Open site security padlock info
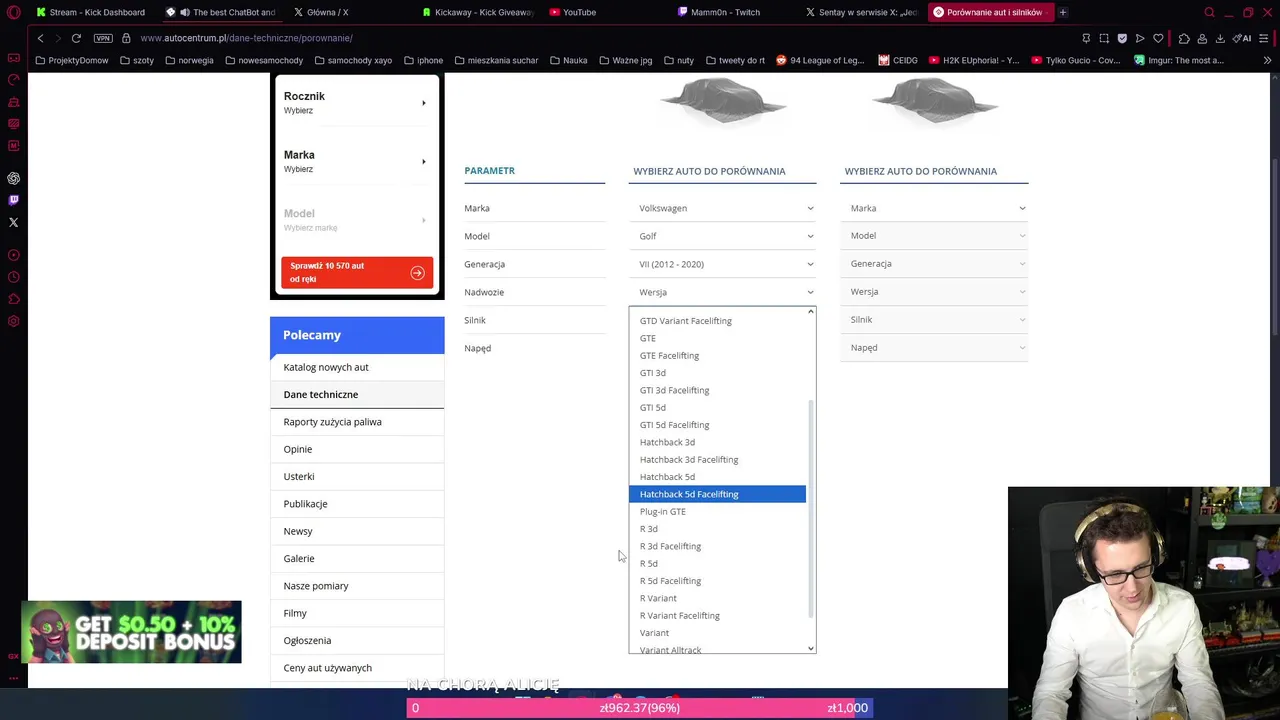This screenshot has height=720, width=1280. (x=126, y=38)
